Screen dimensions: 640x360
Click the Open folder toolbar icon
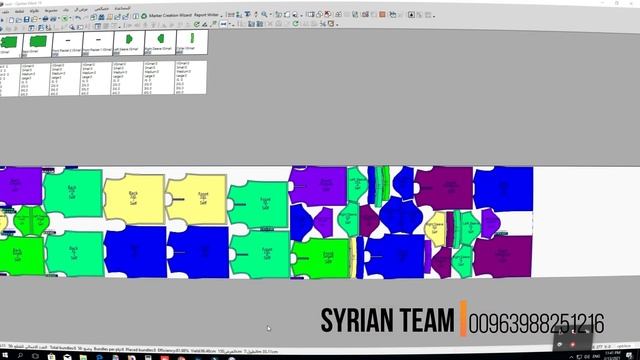[18, 20]
